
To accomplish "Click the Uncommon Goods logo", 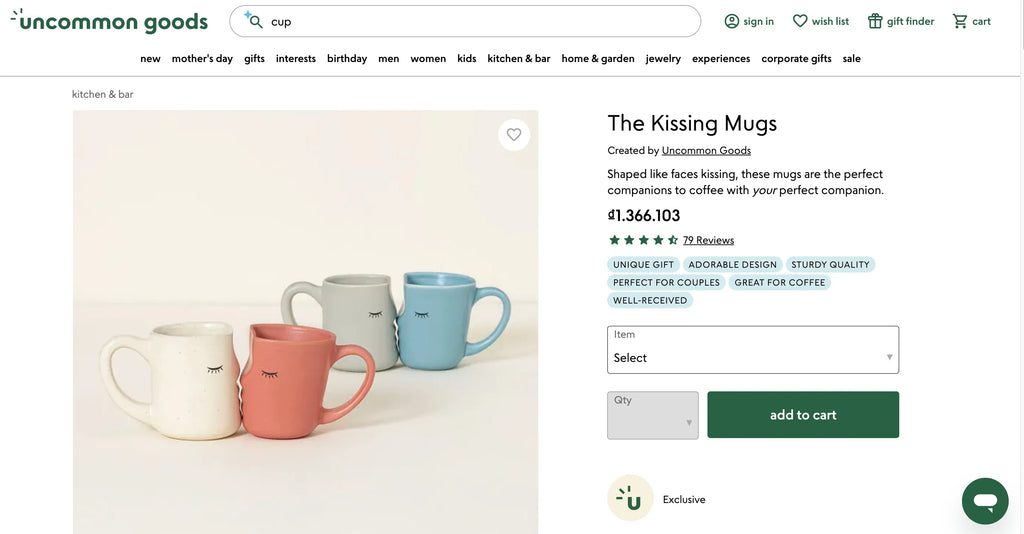I will (110, 21).
